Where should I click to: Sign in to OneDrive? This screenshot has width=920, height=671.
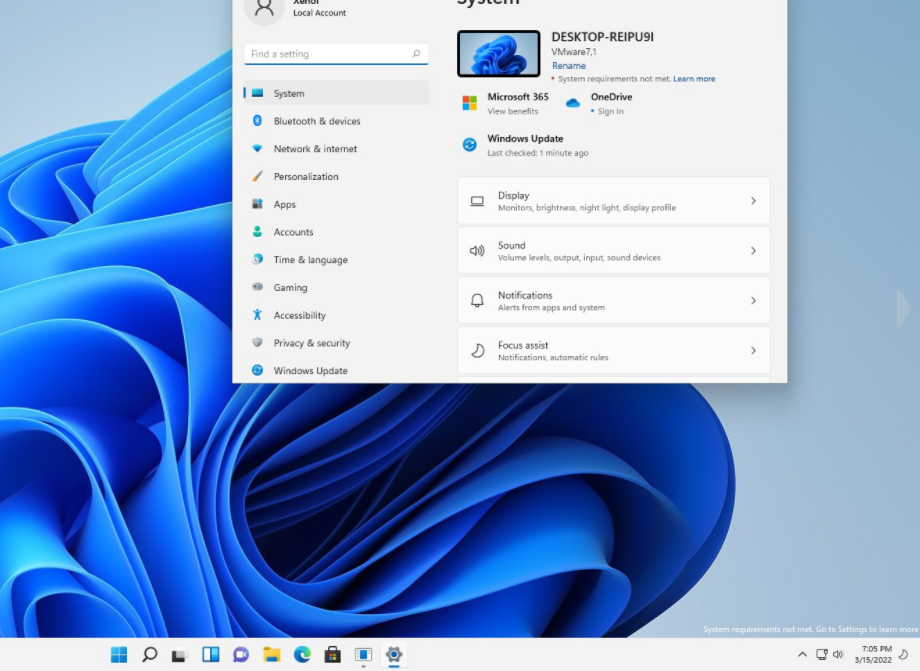tap(610, 111)
